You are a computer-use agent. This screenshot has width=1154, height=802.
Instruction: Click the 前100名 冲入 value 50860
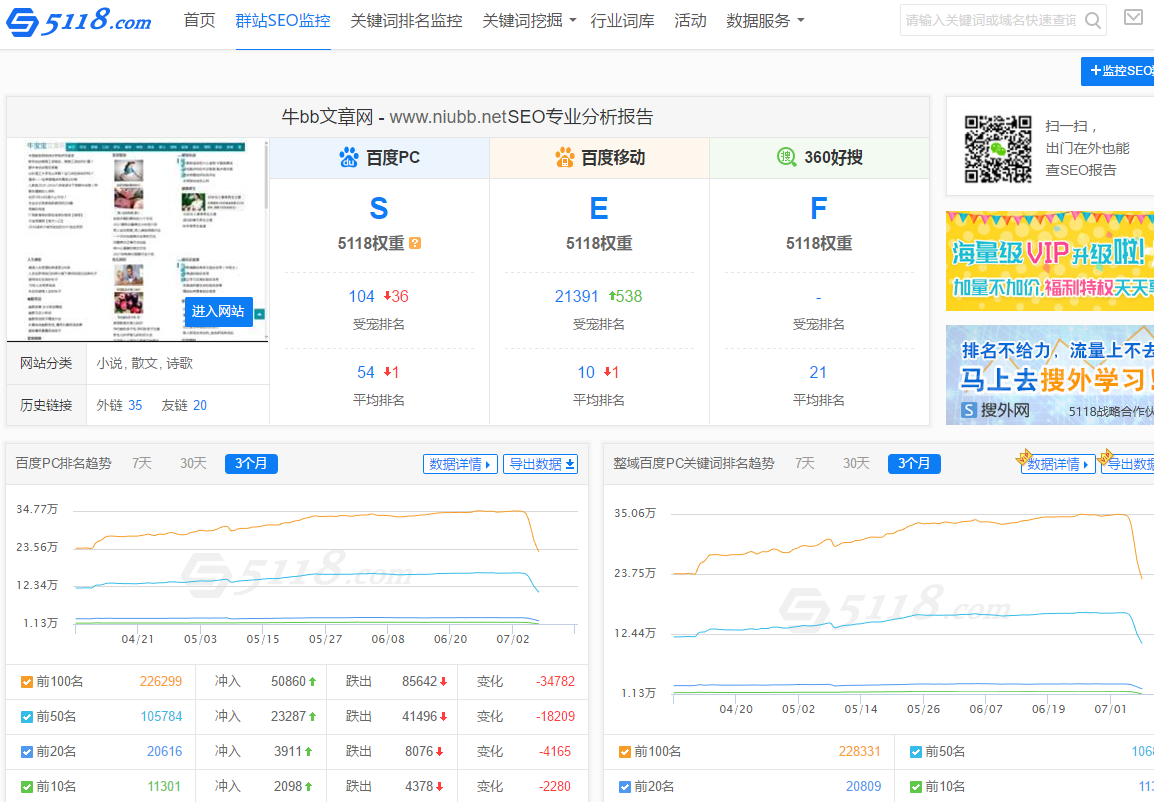[x=288, y=682]
